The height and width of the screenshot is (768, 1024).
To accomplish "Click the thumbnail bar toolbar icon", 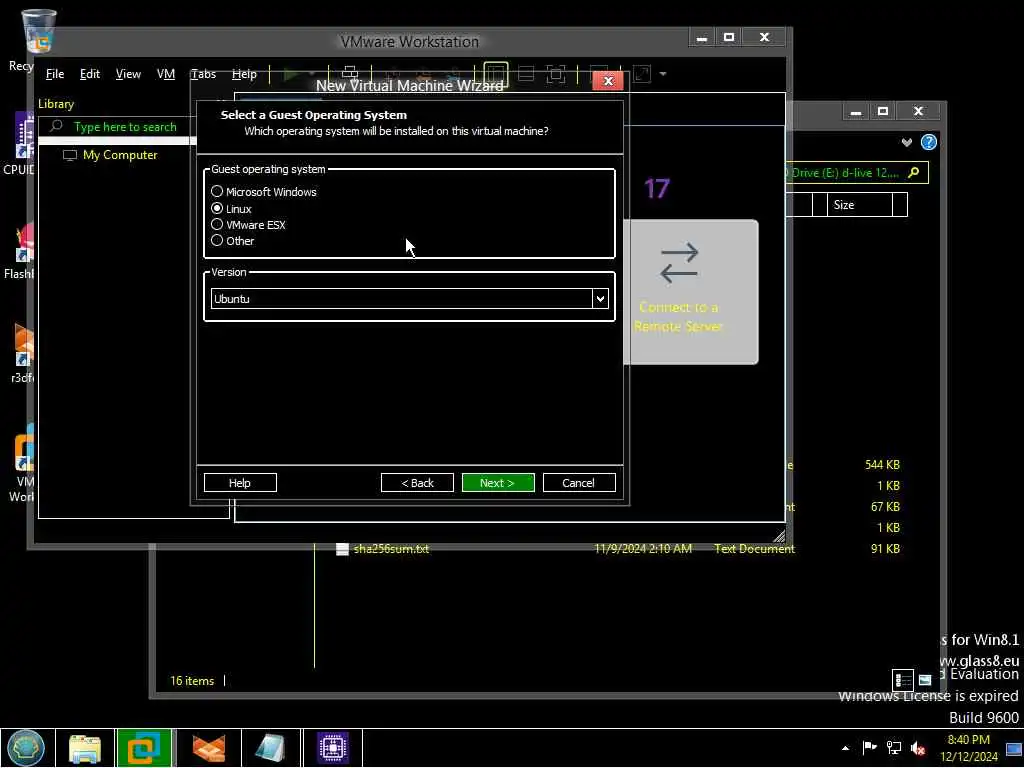I will click(x=526, y=73).
